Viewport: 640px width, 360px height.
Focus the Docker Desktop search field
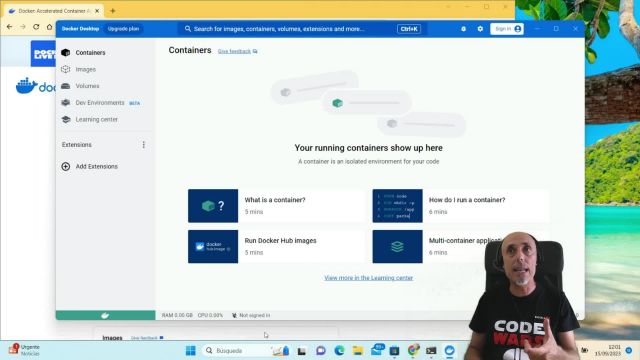click(x=302, y=29)
